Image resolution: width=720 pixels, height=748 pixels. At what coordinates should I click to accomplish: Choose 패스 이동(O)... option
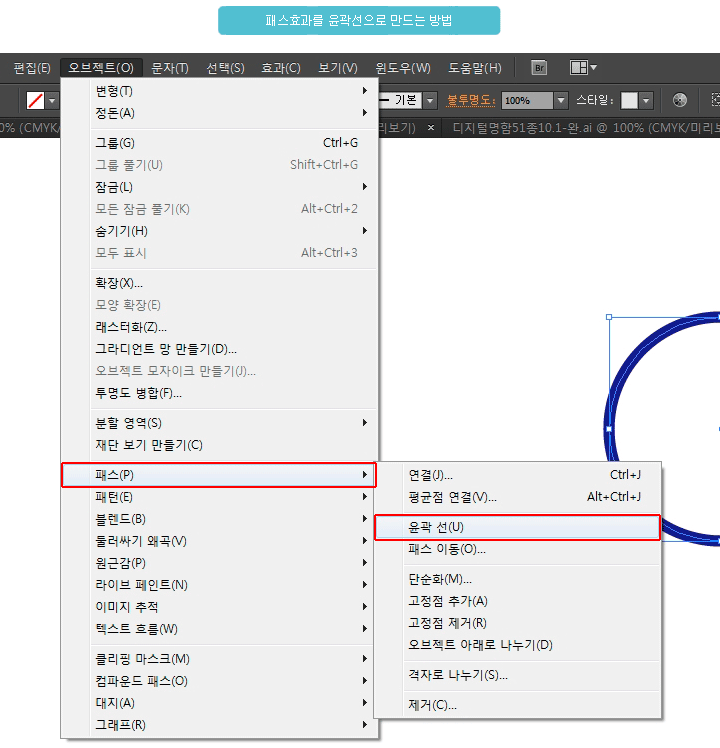(447, 549)
